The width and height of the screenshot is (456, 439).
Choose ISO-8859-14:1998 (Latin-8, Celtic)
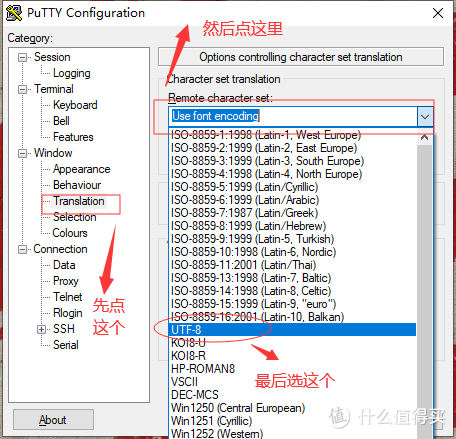pos(293,291)
